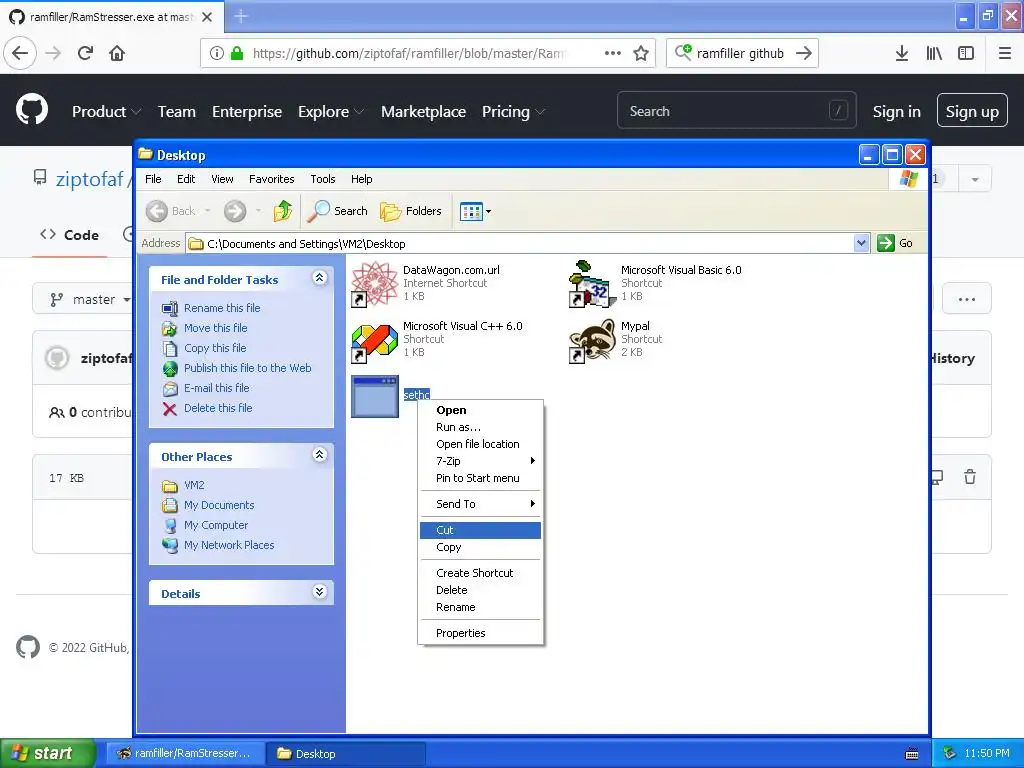Viewport: 1024px width, 768px height.
Task: Click the three-dot more options on GitHub
Action: pyautogui.click(x=967, y=299)
